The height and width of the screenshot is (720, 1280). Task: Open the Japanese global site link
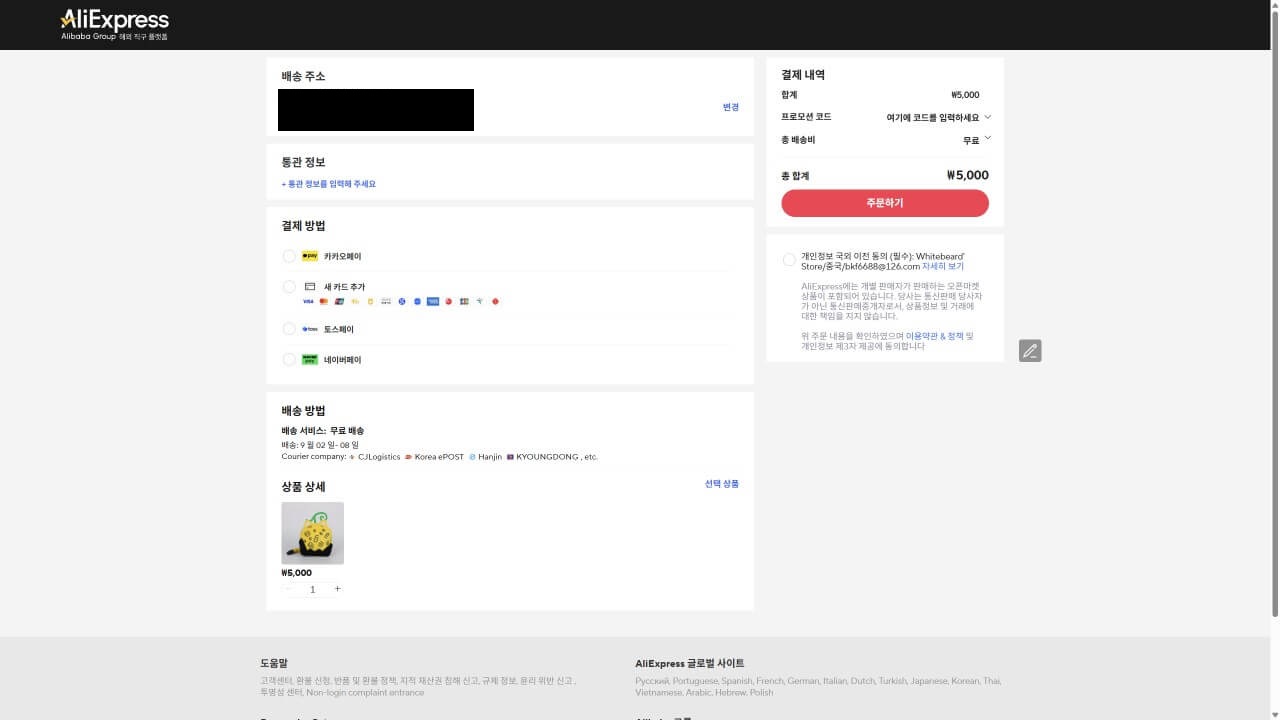(929, 681)
